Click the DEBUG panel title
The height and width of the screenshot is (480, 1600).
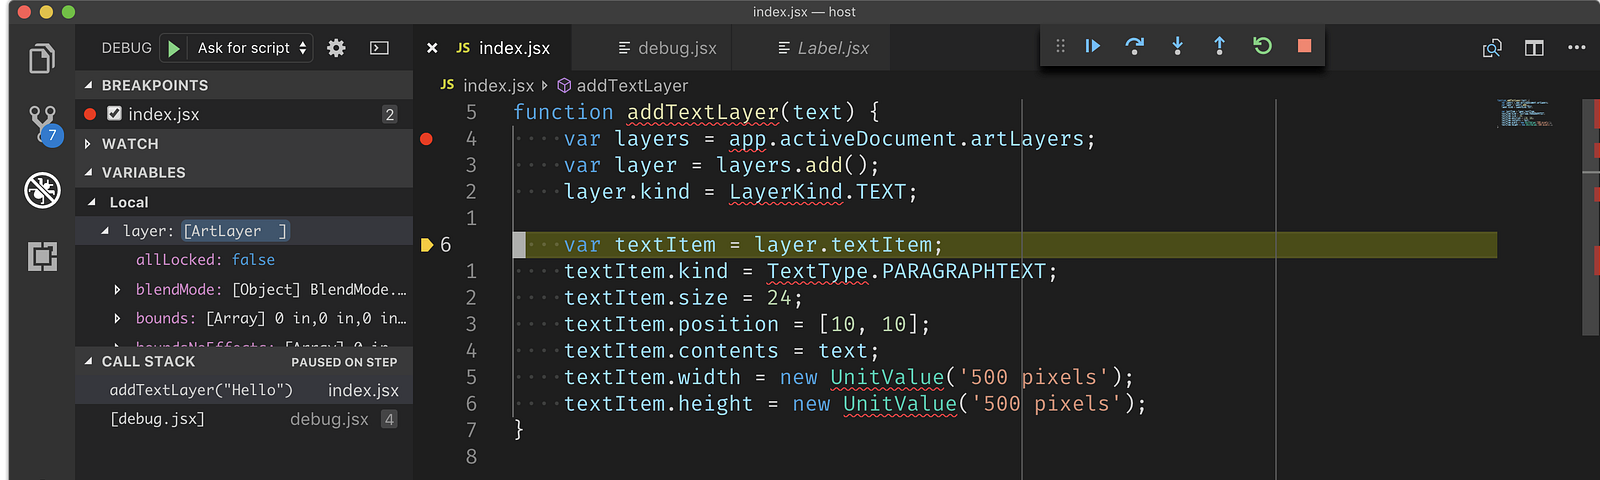click(127, 48)
